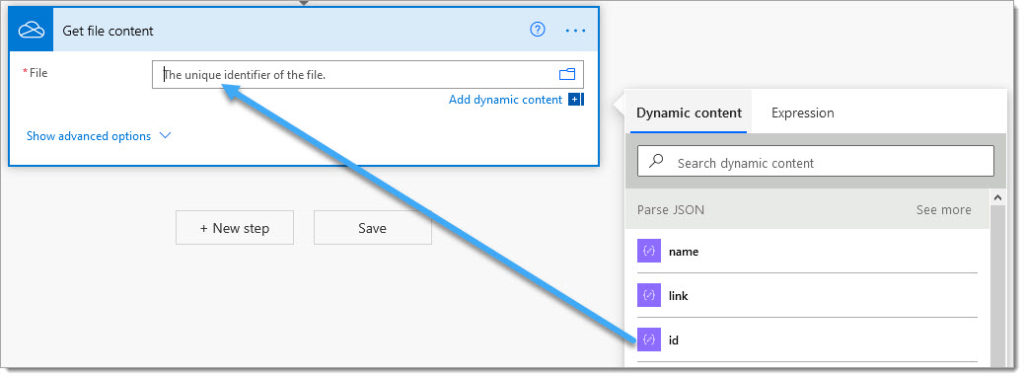Expand Show advanced options chevron
Image resolution: width=1024 pixels, height=378 pixels.
tap(165, 136)
